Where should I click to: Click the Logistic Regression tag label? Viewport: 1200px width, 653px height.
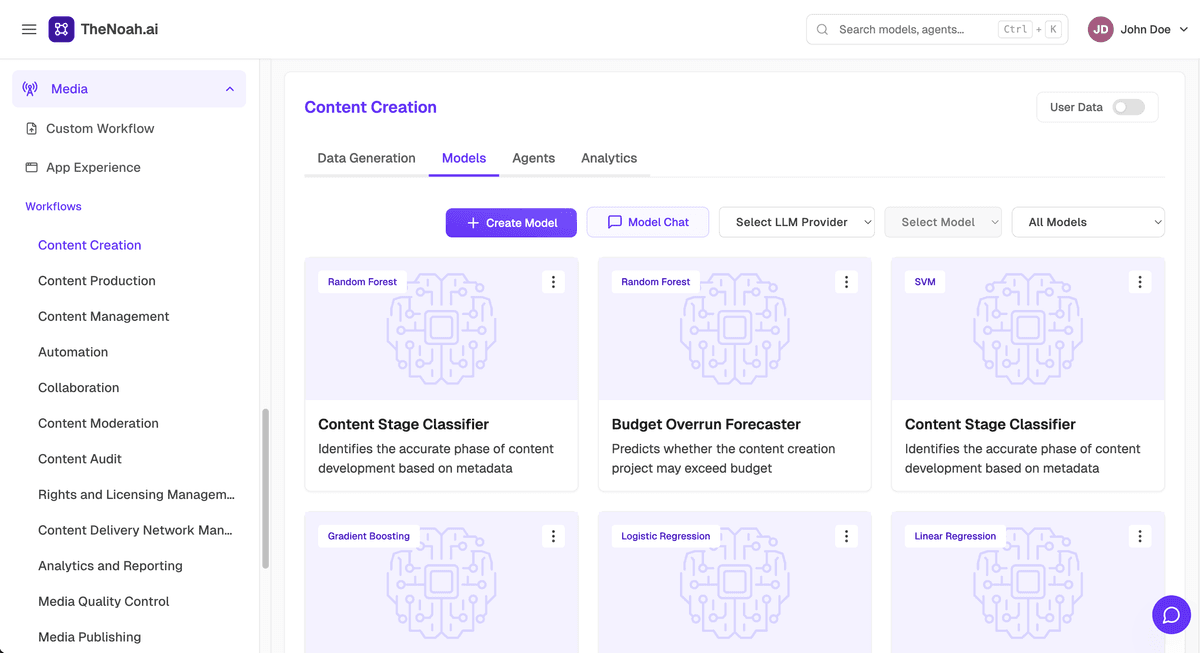click(665, 537)
